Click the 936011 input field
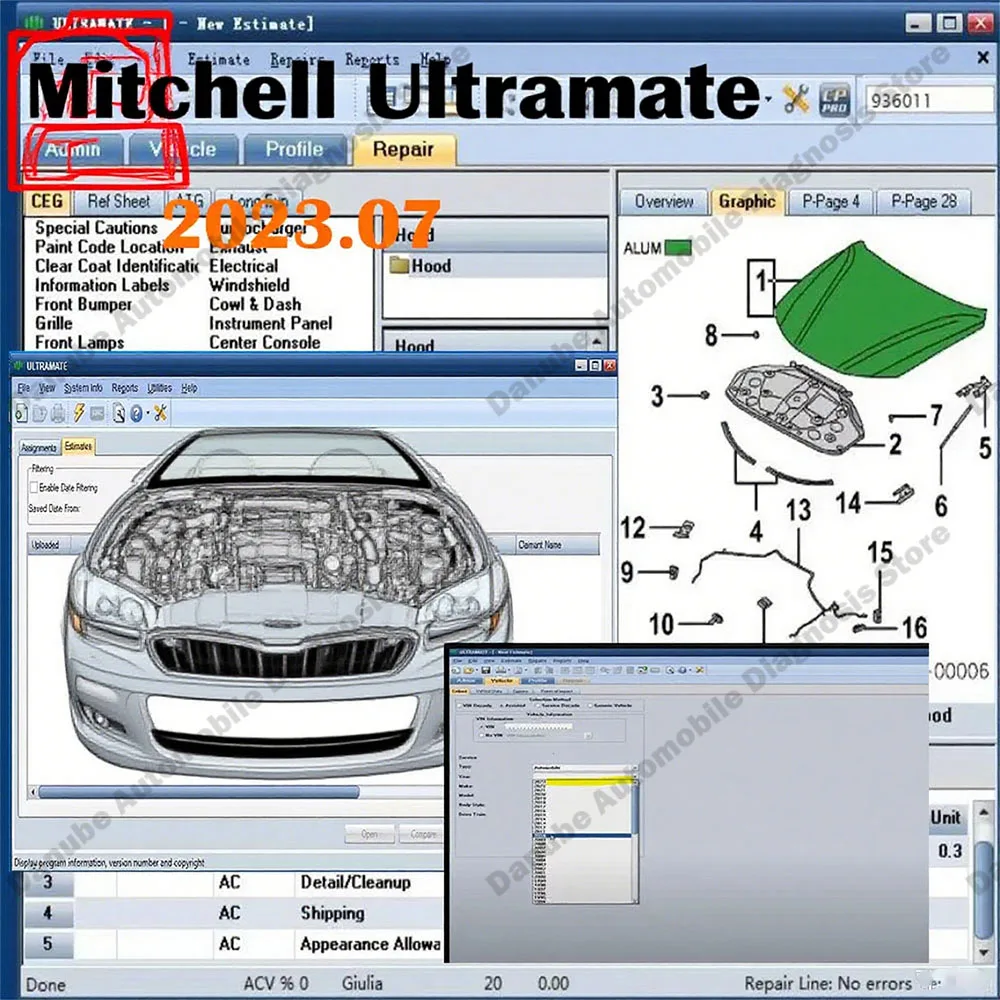 (929, 100)
